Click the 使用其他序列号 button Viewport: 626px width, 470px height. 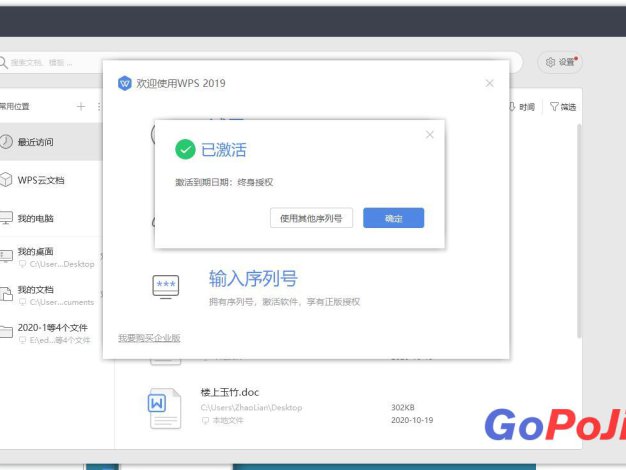[x=311, y=218]
